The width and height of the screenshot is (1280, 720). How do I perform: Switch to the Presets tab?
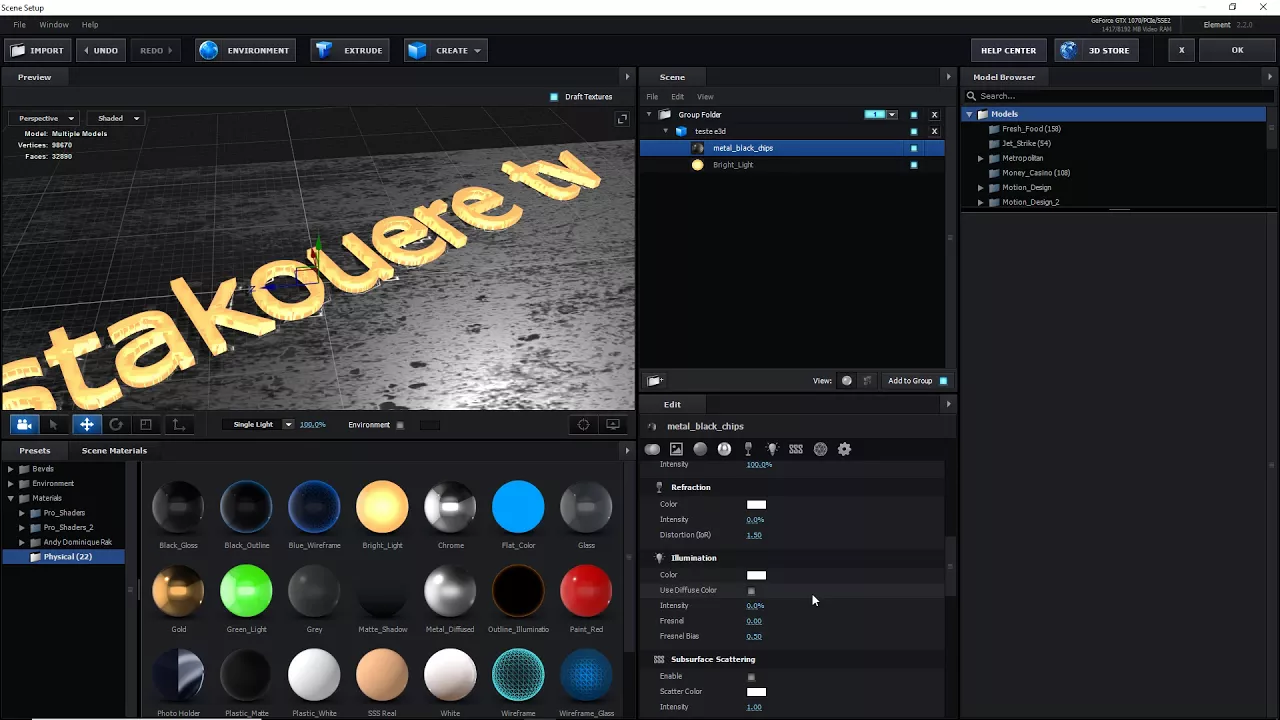pyautogui.click(x=35, y=451)
